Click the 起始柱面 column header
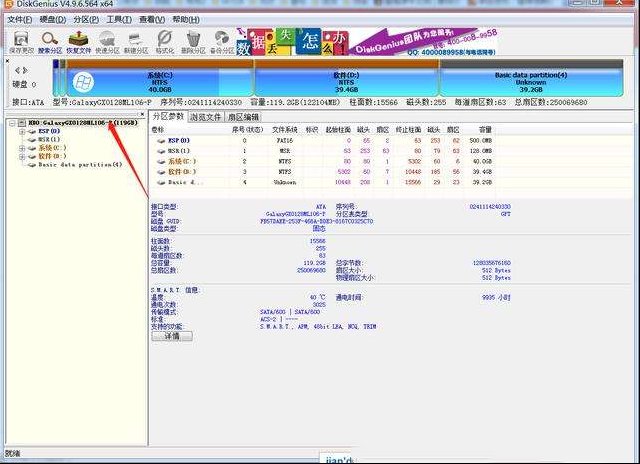This screenshot has width=640, height=464. pyautogui.click(x=338, y=130)
